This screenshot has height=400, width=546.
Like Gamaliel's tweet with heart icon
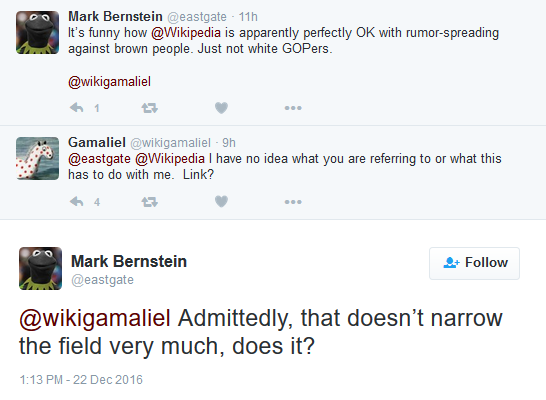pyautogui.click(x=221, y=202)
